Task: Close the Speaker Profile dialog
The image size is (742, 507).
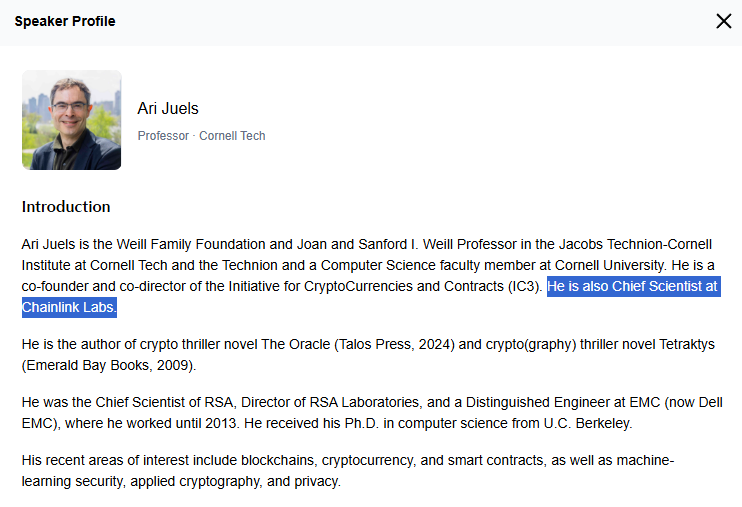Action: [x=724, y=21]
